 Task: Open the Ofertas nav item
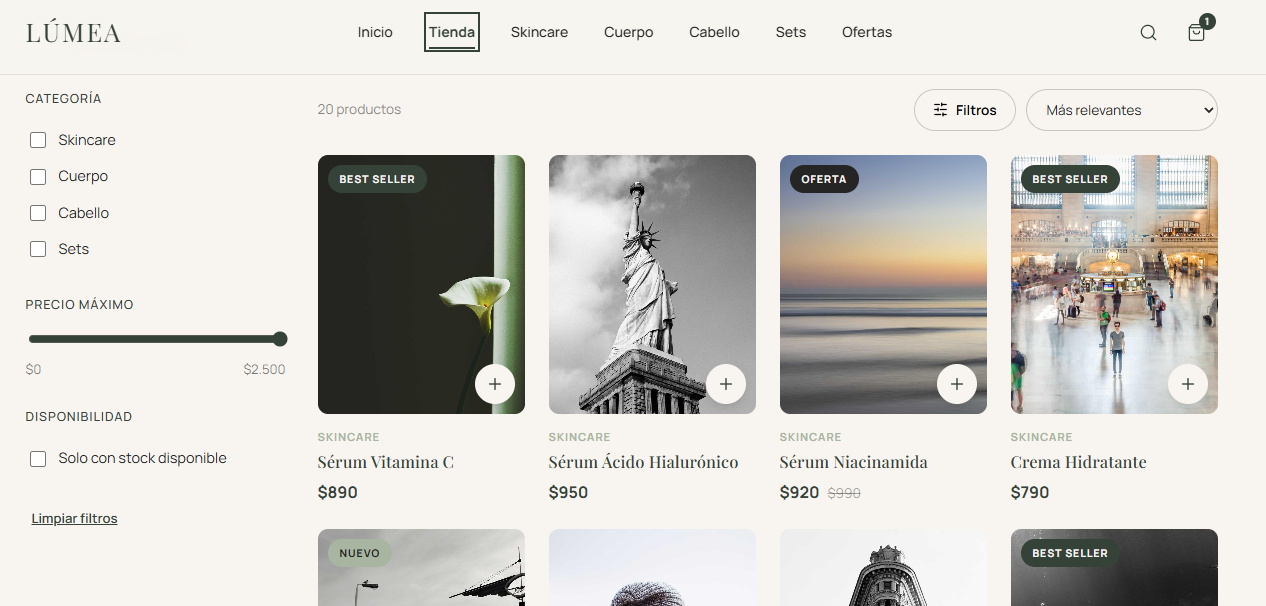(867, 32)
